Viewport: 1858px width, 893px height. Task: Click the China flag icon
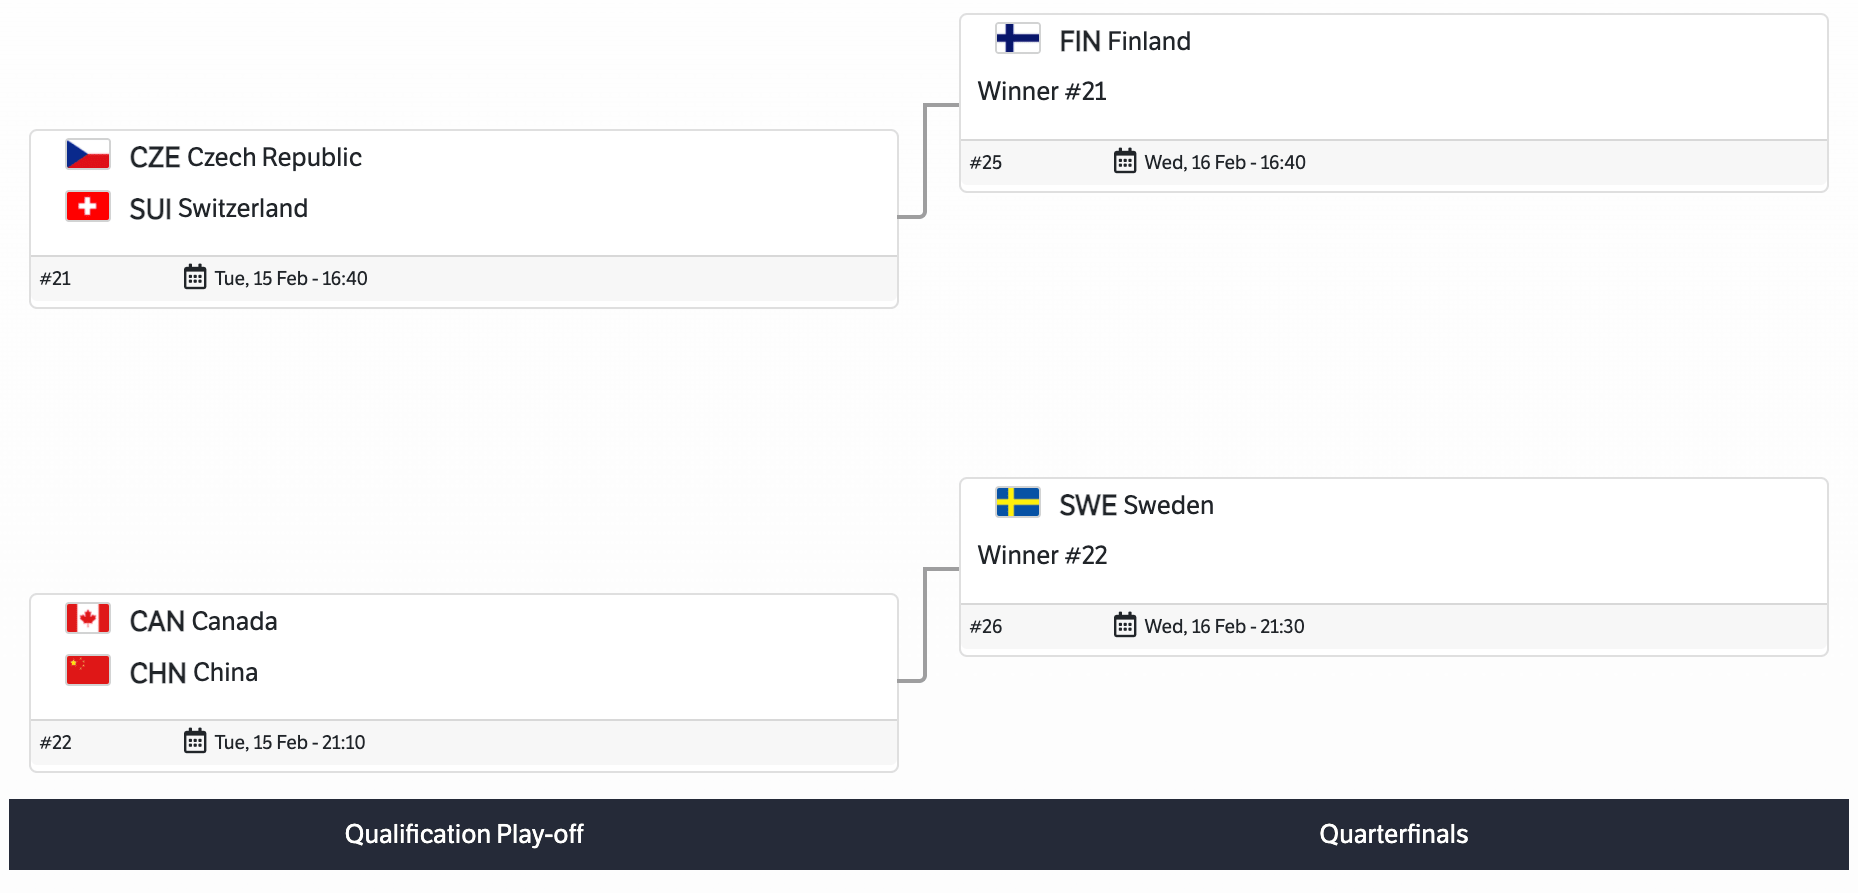tap(88, 670)
